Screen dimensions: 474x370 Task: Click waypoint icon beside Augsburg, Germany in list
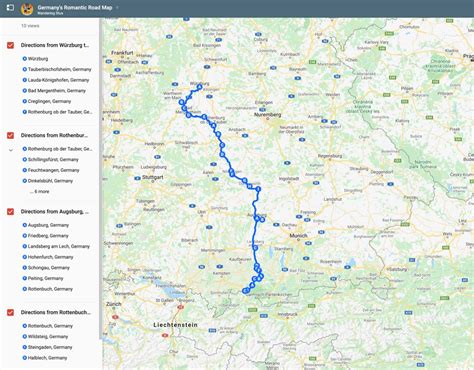(x=25, y=225)
